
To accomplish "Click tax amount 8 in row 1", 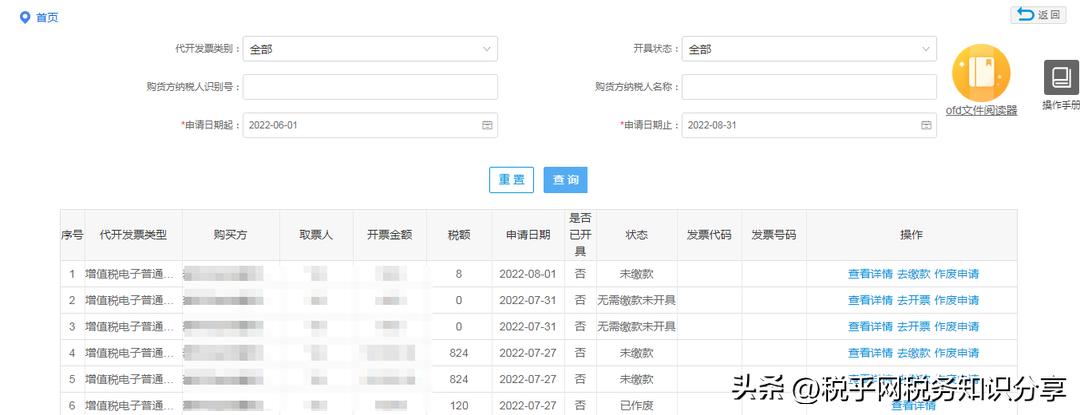I will [x=459, y=274].
